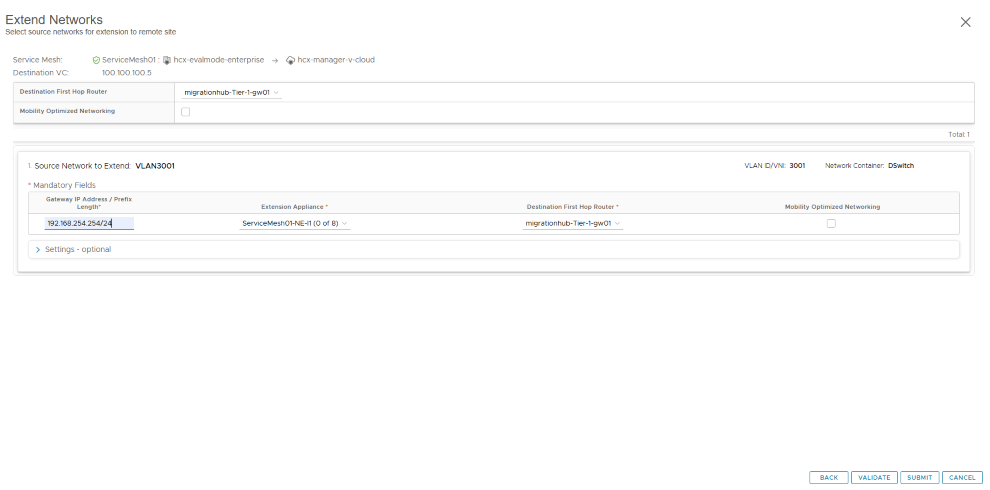Image resolution: width=990 pixels, height=490 pixels.
Task: Submit the network extension
Action: (x=920, y=478)
